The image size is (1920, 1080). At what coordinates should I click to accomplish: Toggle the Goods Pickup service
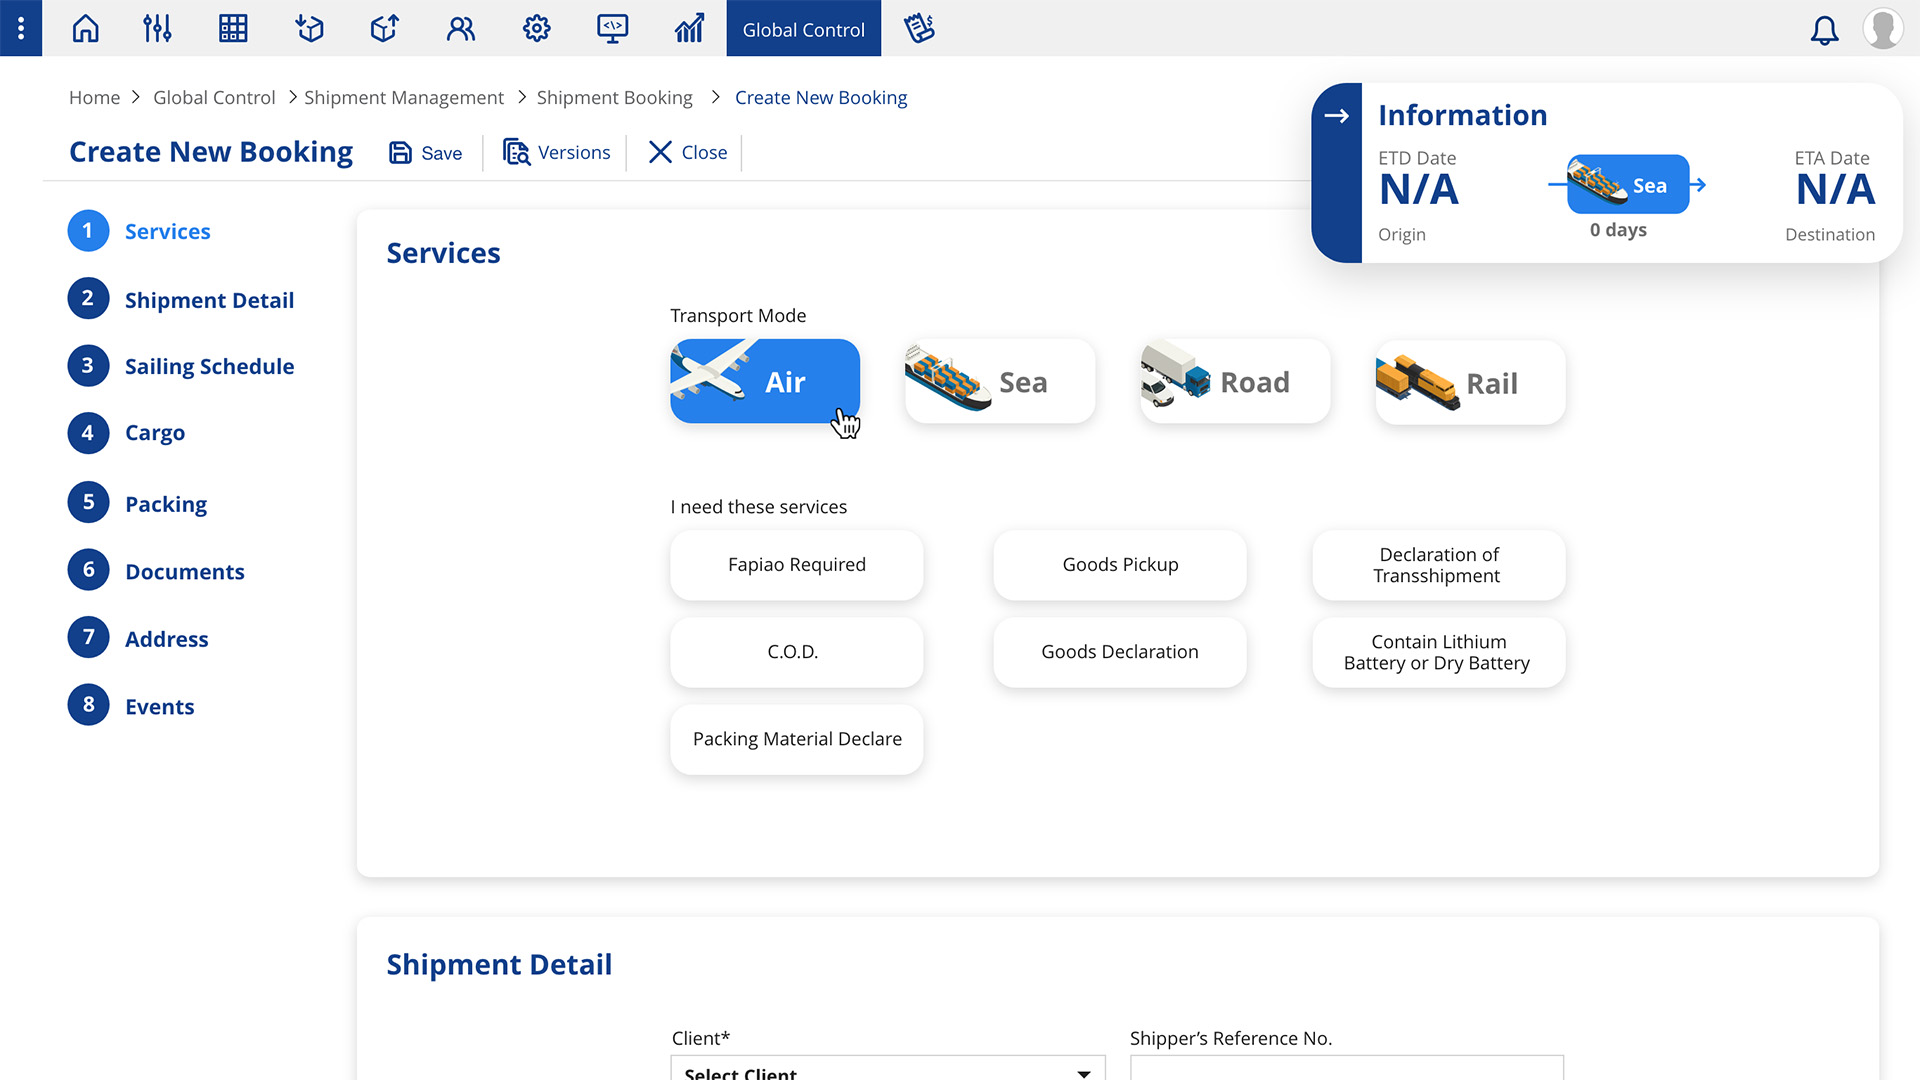pyautogui.click(x=1119, y=565)
